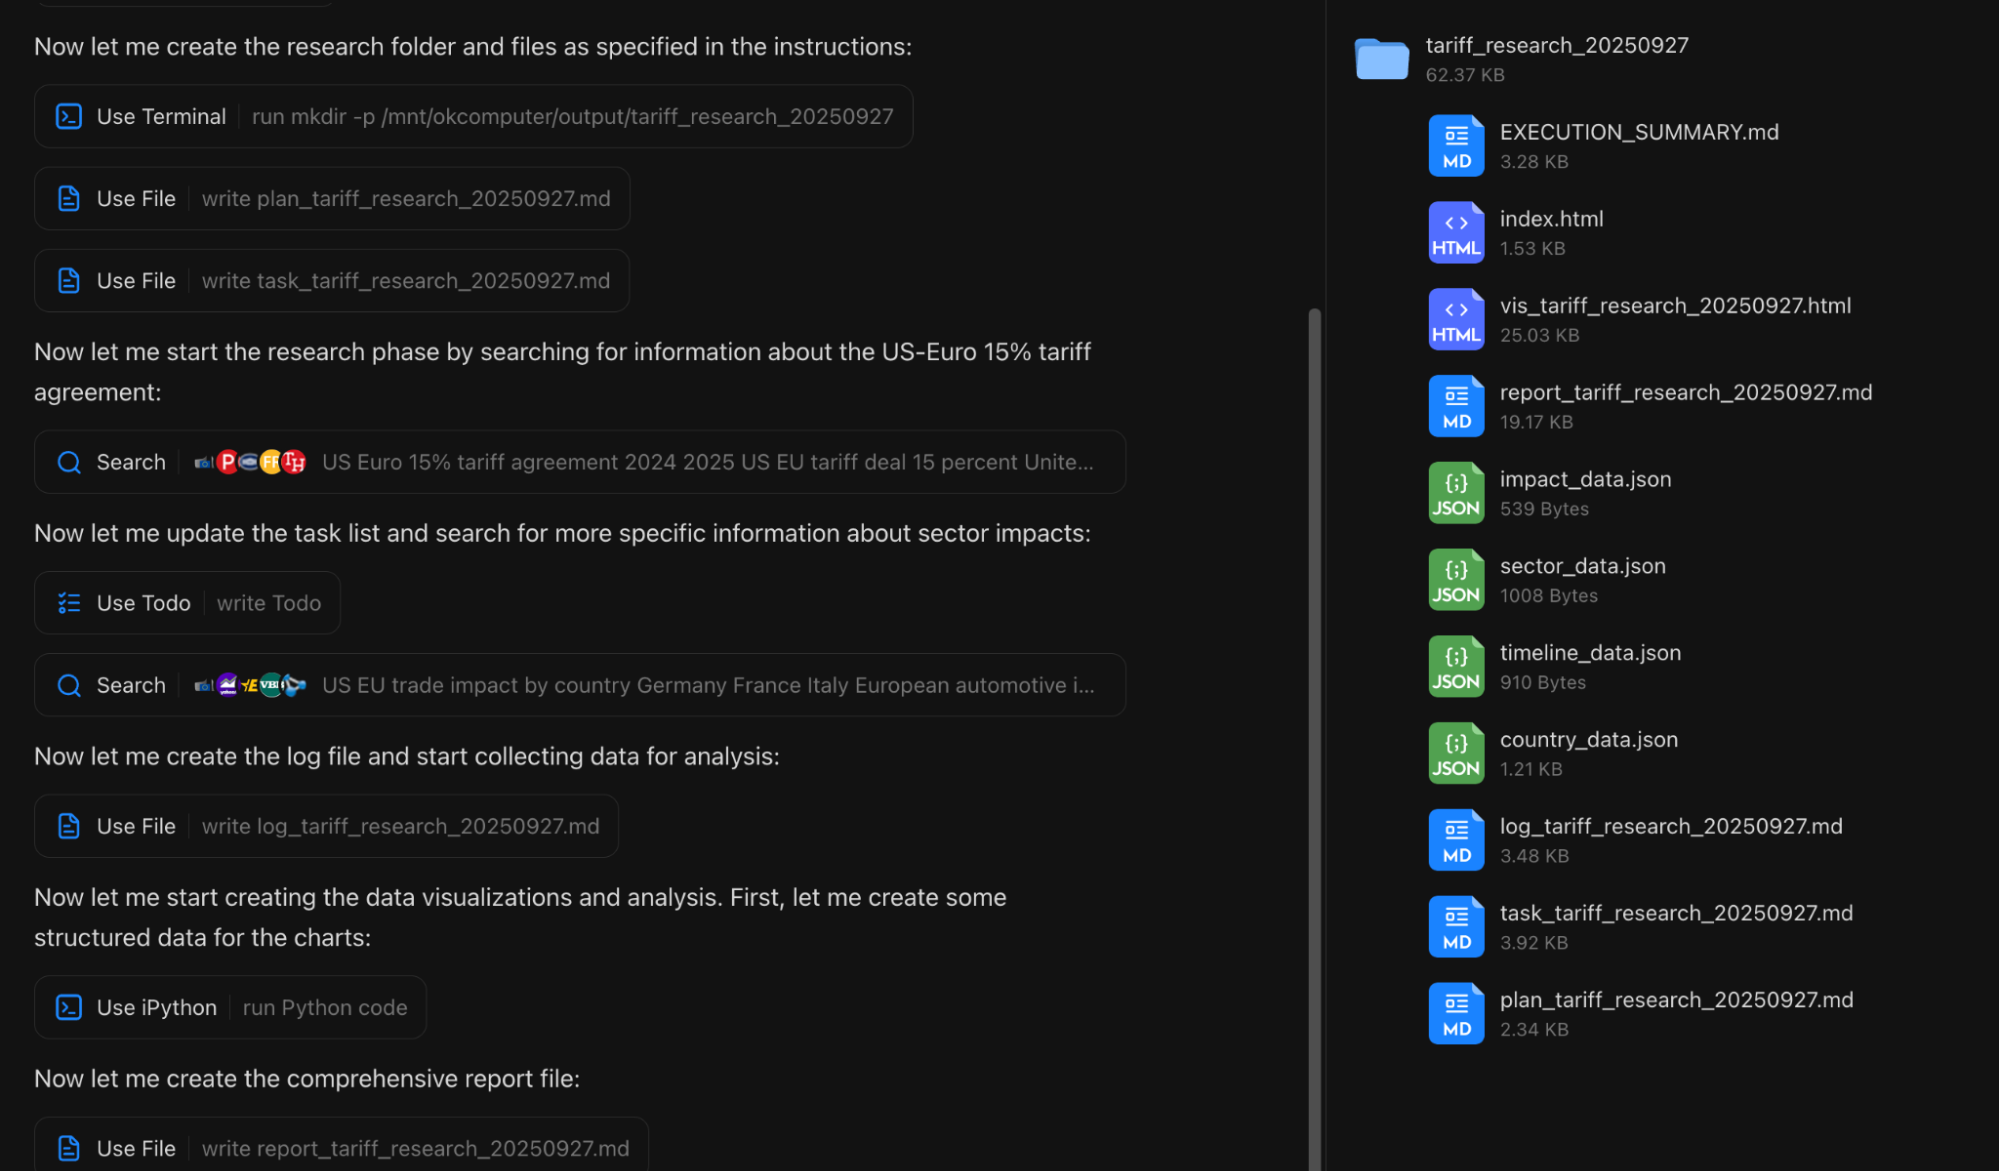Screen dimensions: 1999x1172
Task: Open the Germany France Italy search step
Action: 707,685
